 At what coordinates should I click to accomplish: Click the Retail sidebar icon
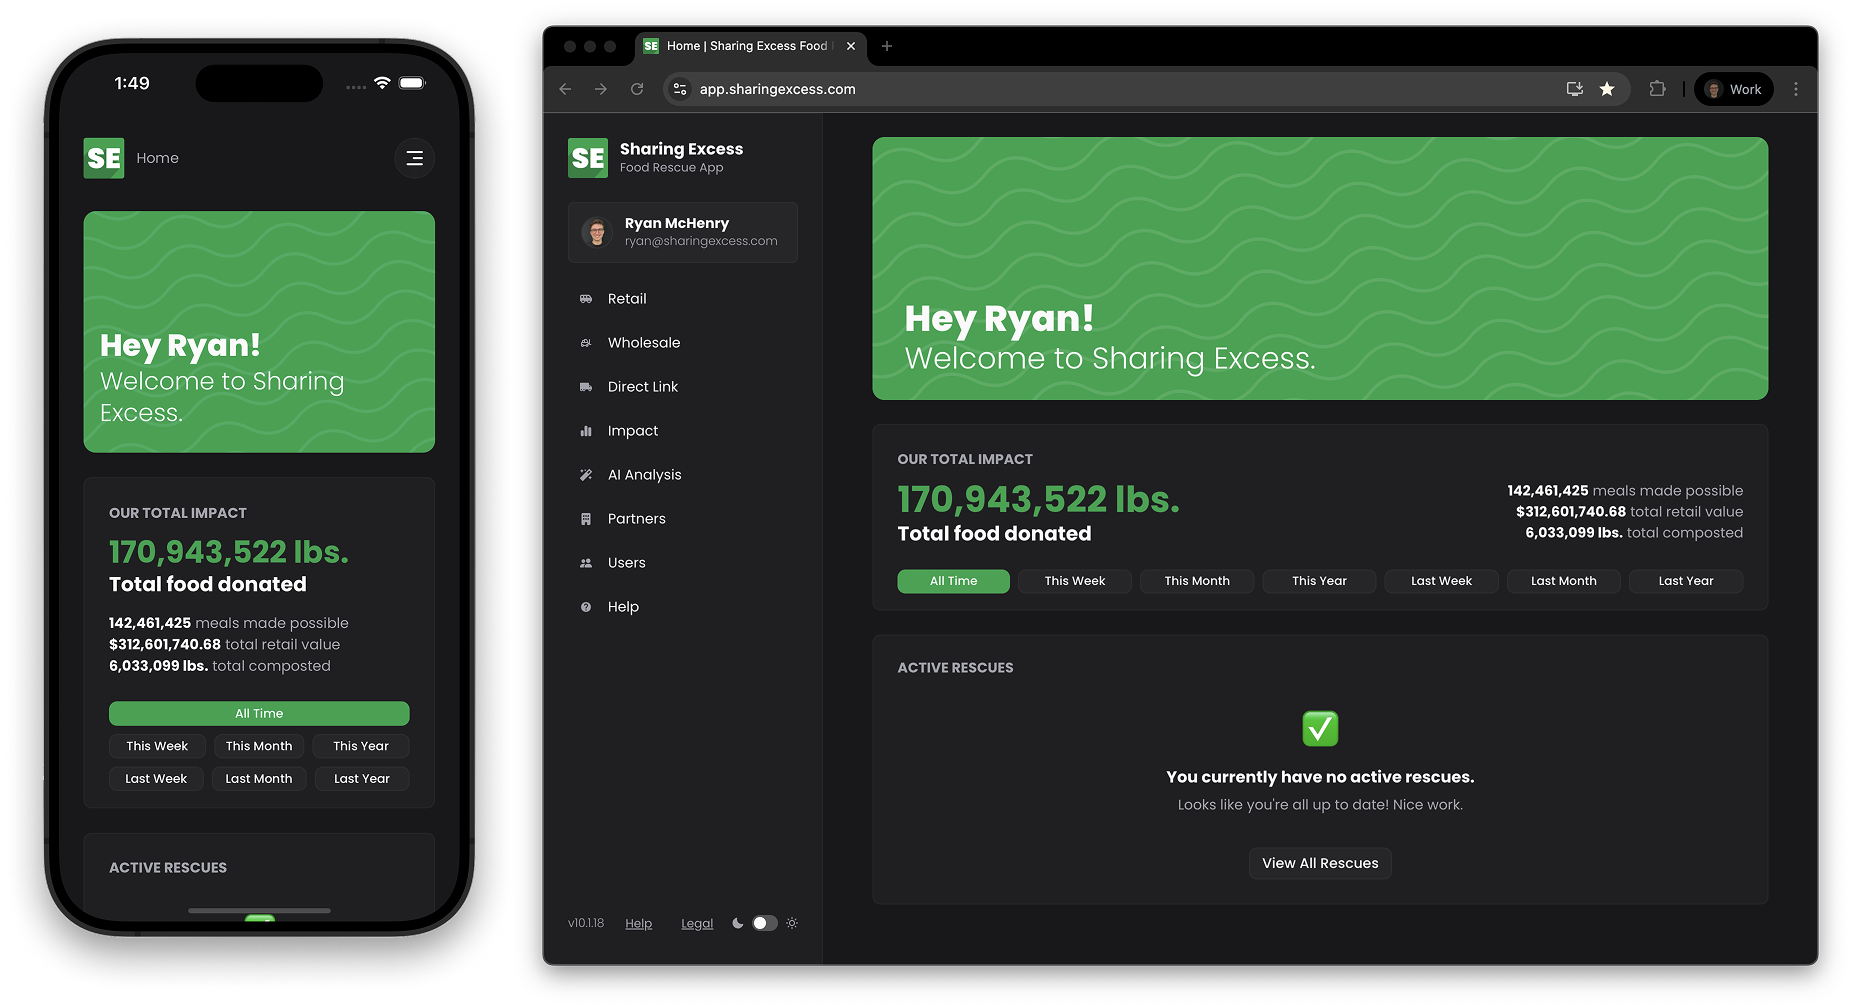pyautogui.click(x=586, y=299)
